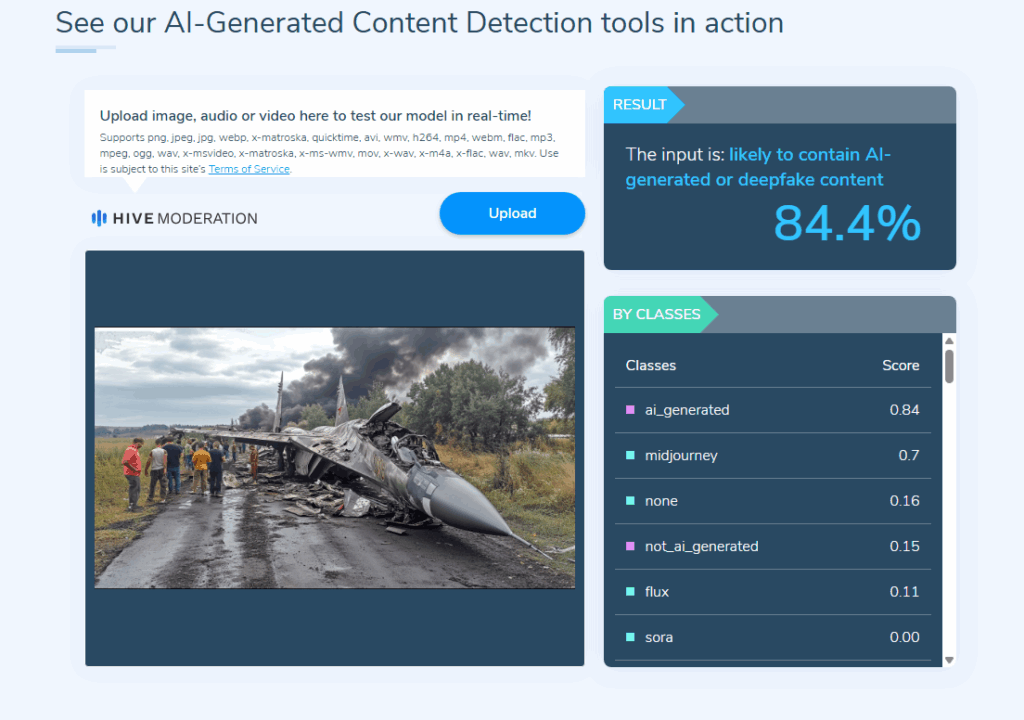Click the 0.11 score value
1024x720 pixels.
tap(904, 591)
